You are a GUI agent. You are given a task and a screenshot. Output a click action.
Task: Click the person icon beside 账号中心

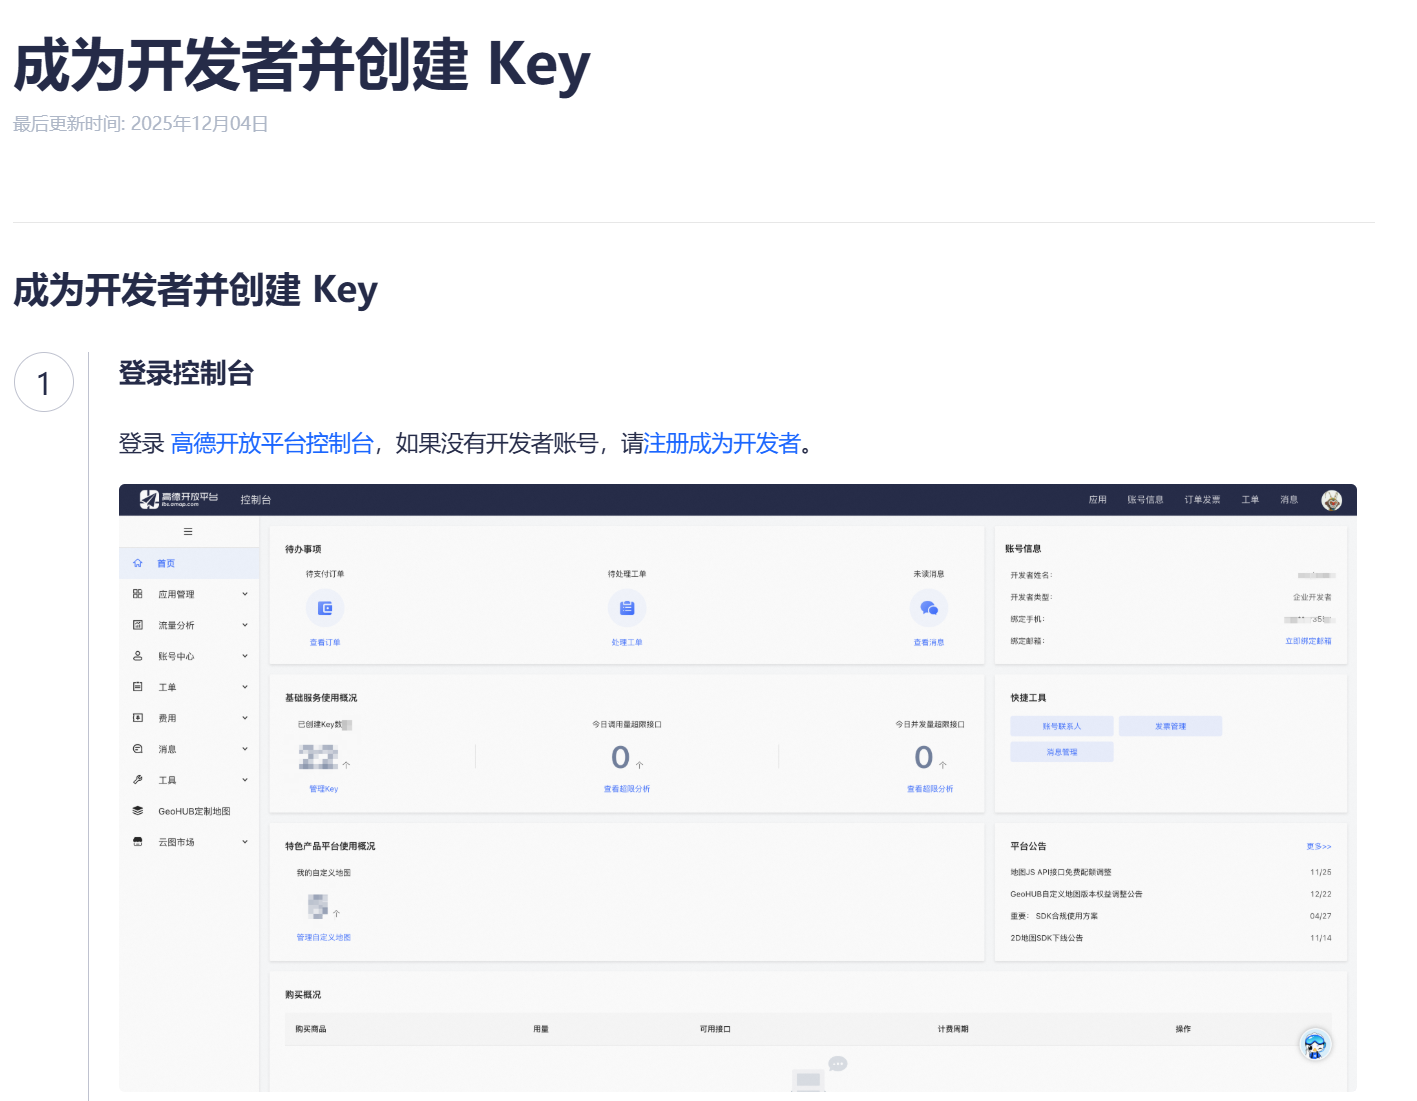[x=138, y=656]
